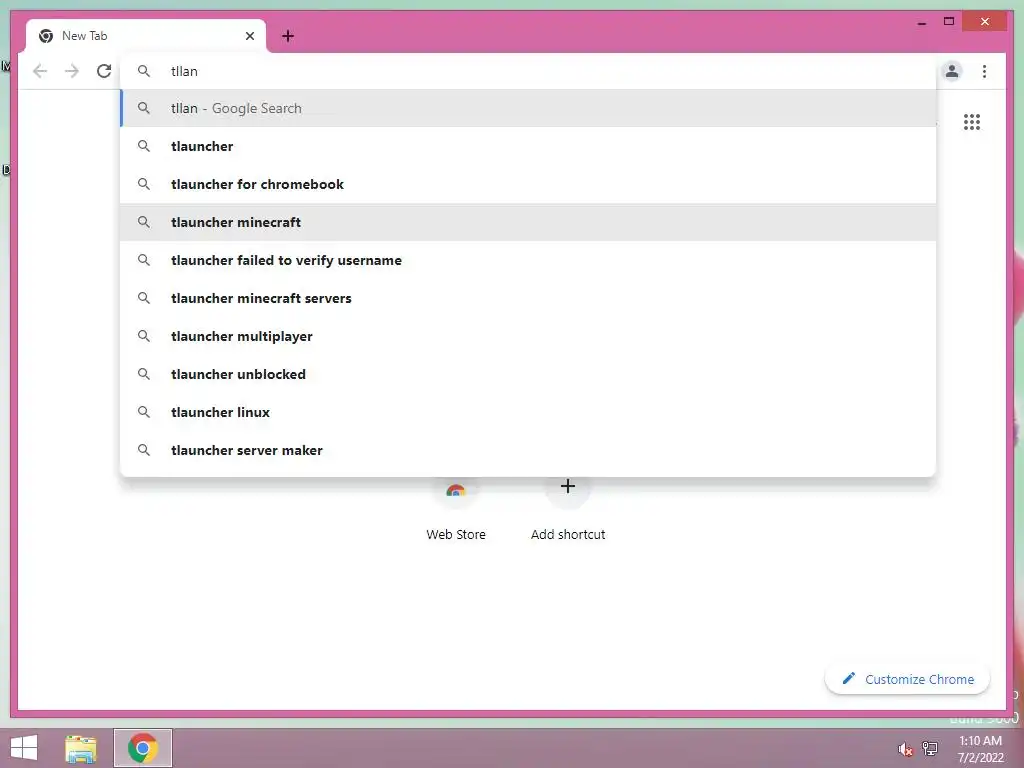The width and height of the screenshot is (1024, 768).
Task: Choose "tlauncher failed to verify username"
Action: click(528, 260)
